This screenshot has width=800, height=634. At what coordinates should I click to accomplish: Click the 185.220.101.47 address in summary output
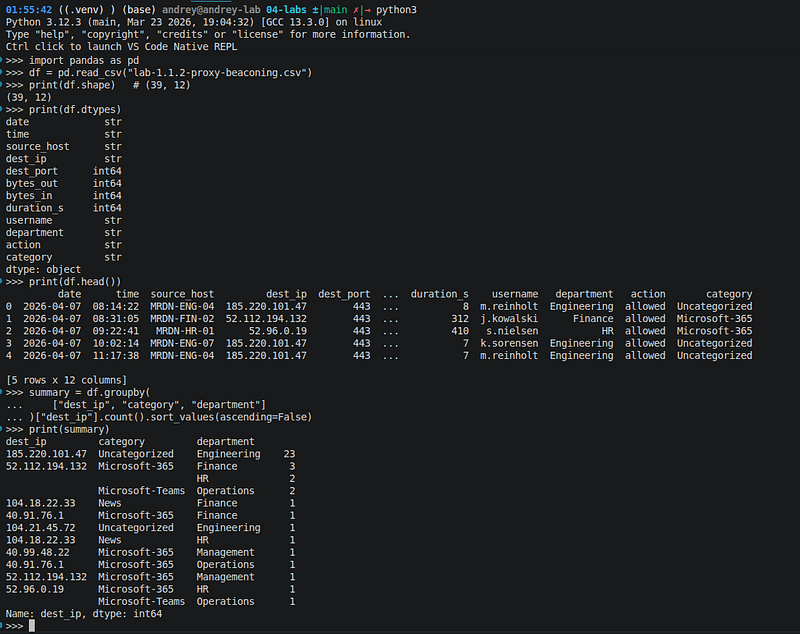click(46, 454)
